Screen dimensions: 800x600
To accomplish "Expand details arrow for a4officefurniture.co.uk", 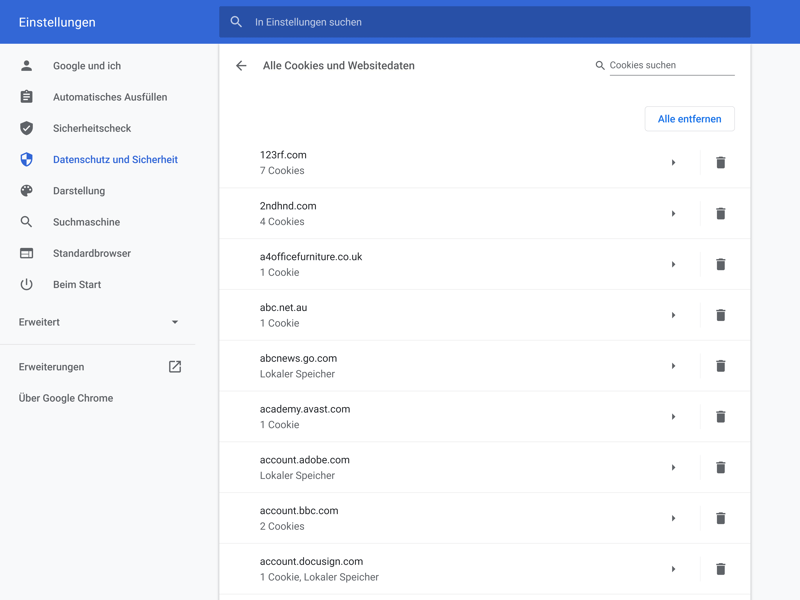I will (x=673, y=265).
